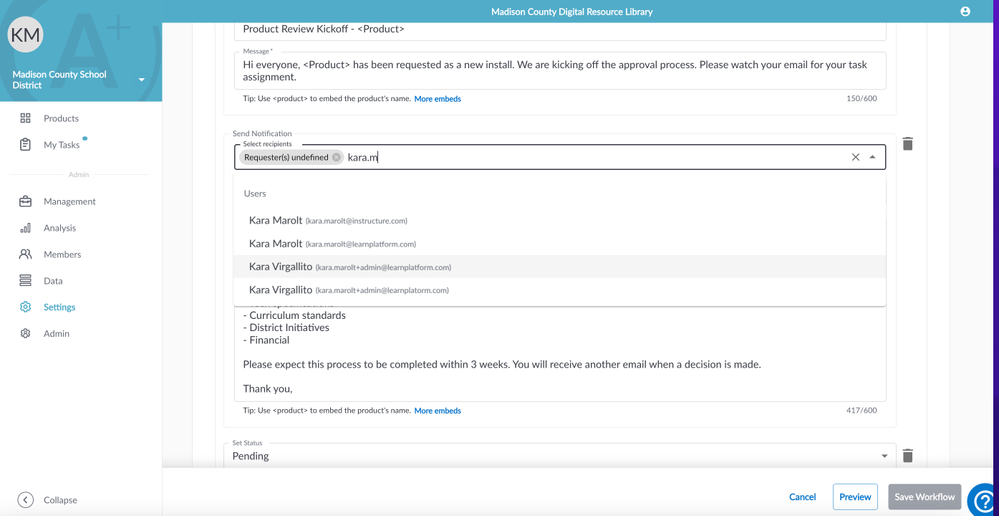Screen dimensions: 999x516
Task: Click the Analysis bar chart icon
Action: point(25,228)
